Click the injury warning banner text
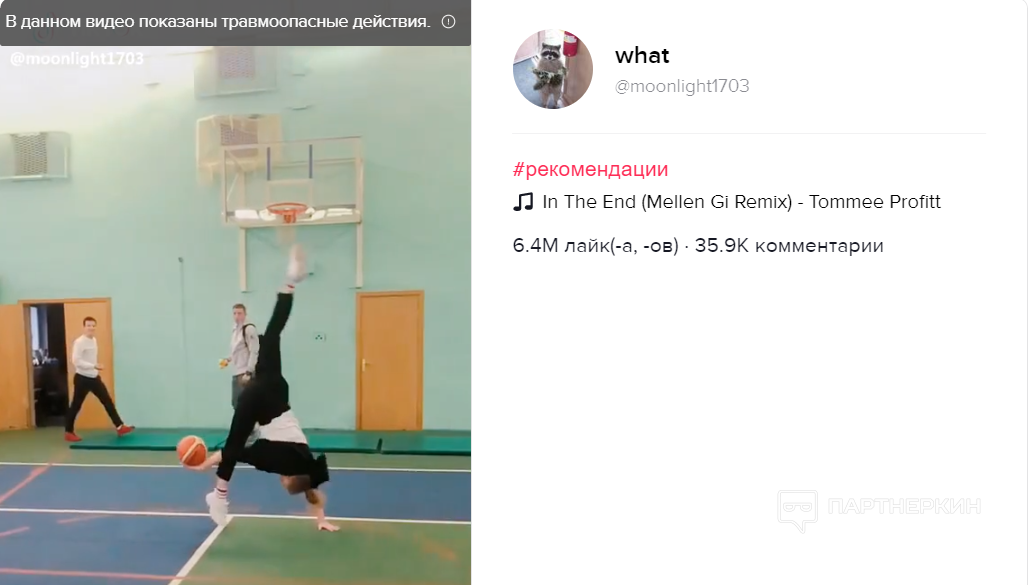The width and height of the screenshot is (1032, 585). [218, 22]
